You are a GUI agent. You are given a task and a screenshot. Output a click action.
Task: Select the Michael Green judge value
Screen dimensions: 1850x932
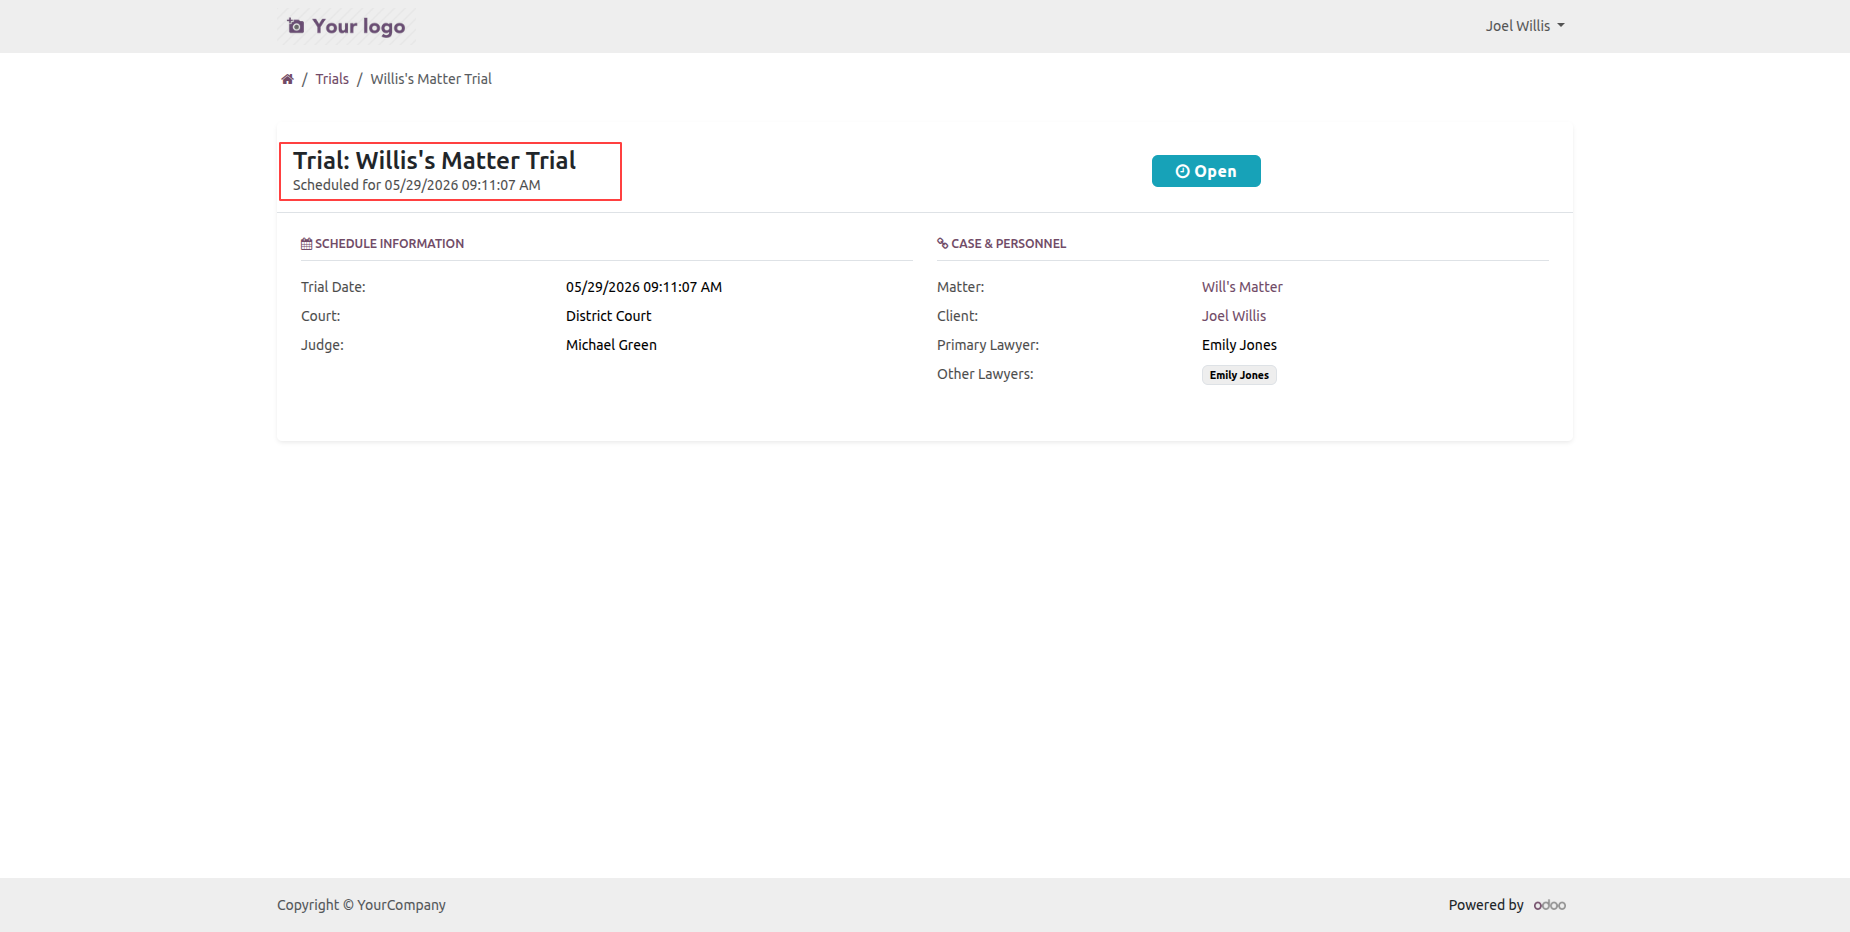(611, 345)
